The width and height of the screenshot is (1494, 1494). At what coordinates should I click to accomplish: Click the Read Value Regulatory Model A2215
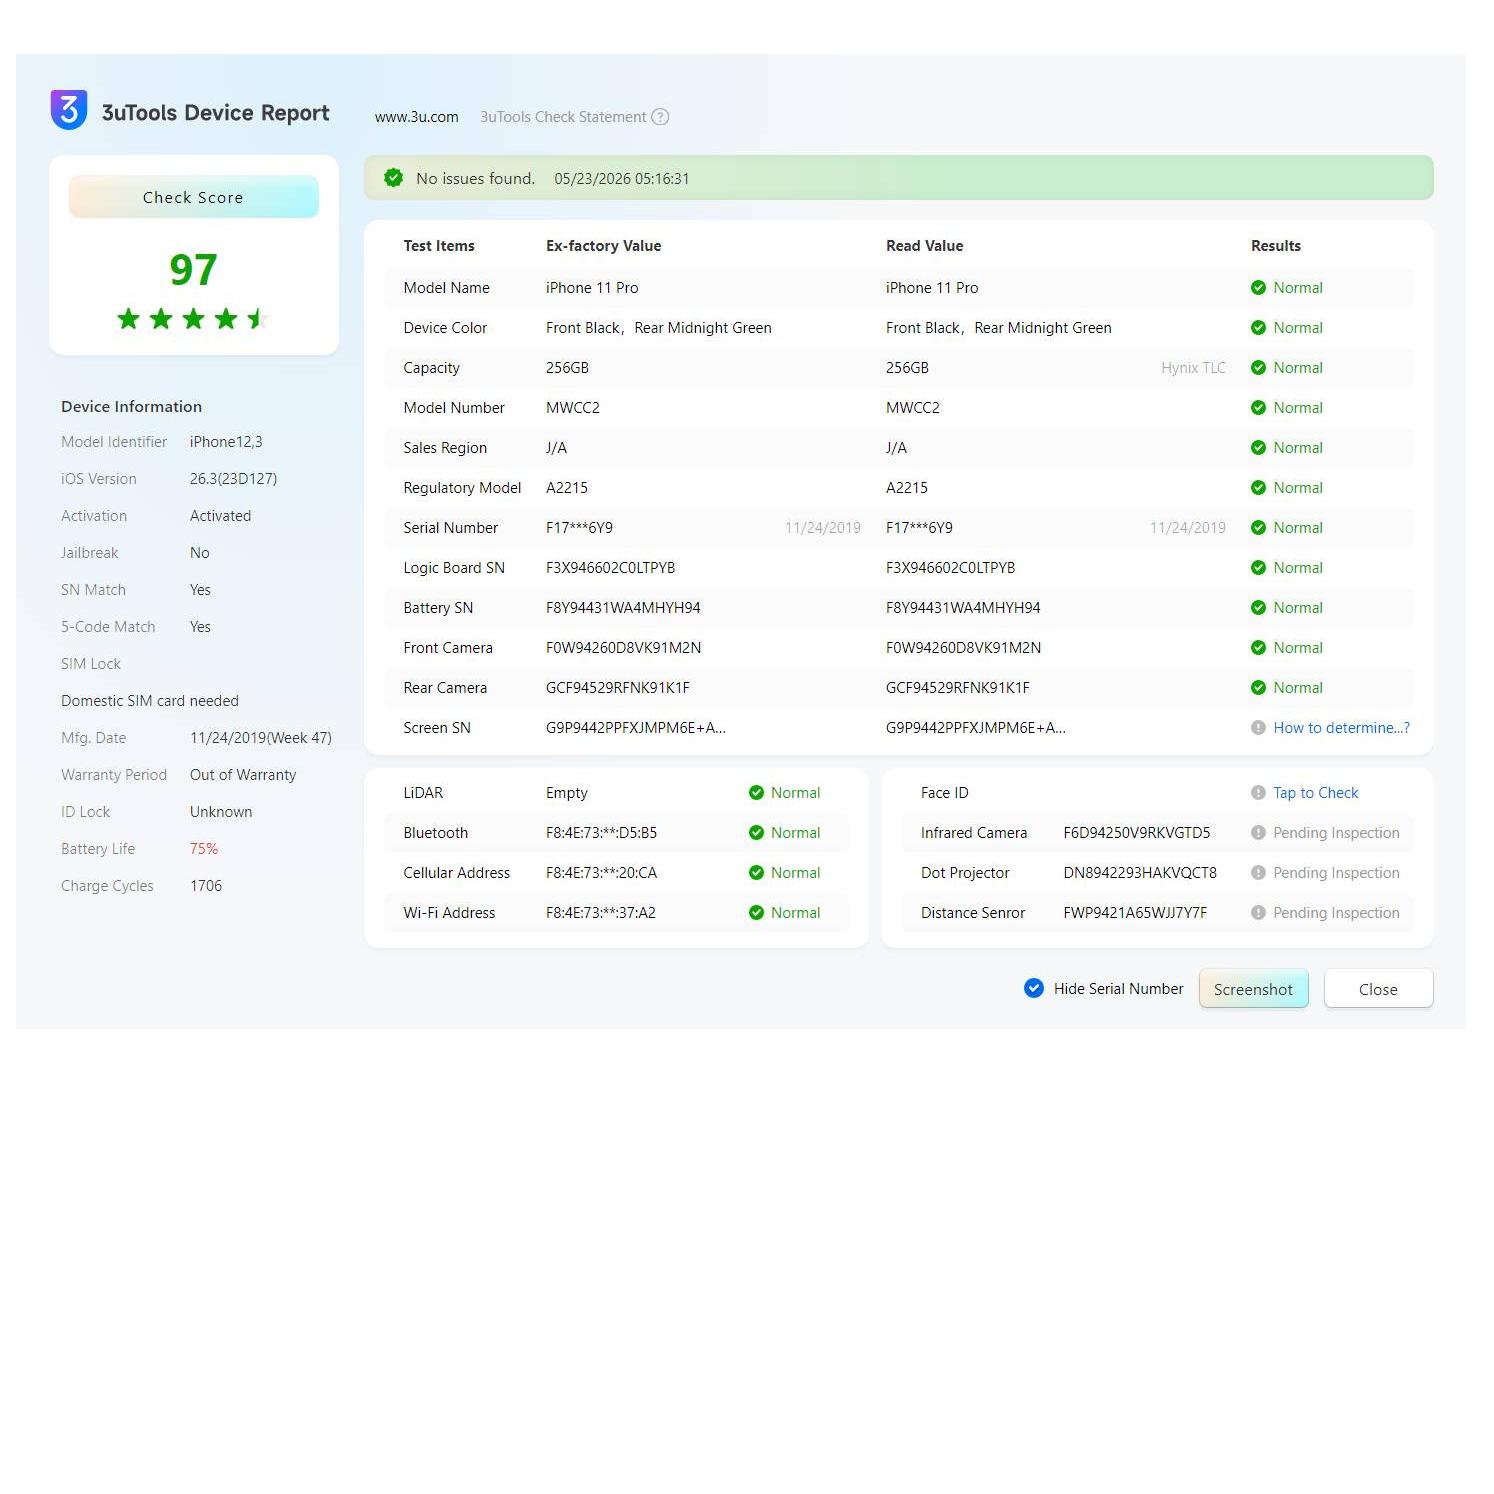907,488
